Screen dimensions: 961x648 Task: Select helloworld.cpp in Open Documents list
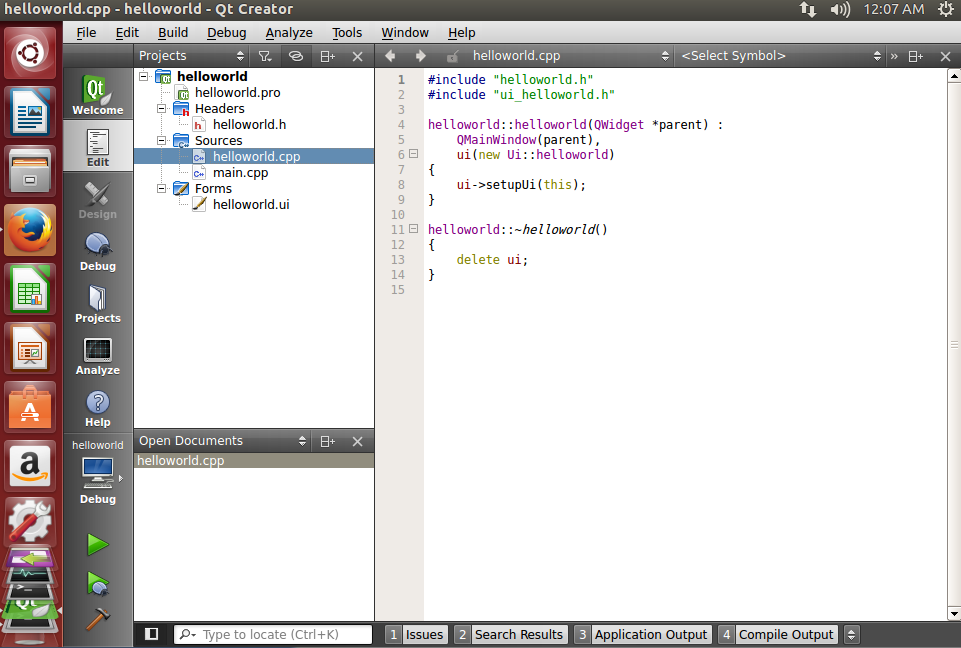pyautogui.click(x=254, y=460)
